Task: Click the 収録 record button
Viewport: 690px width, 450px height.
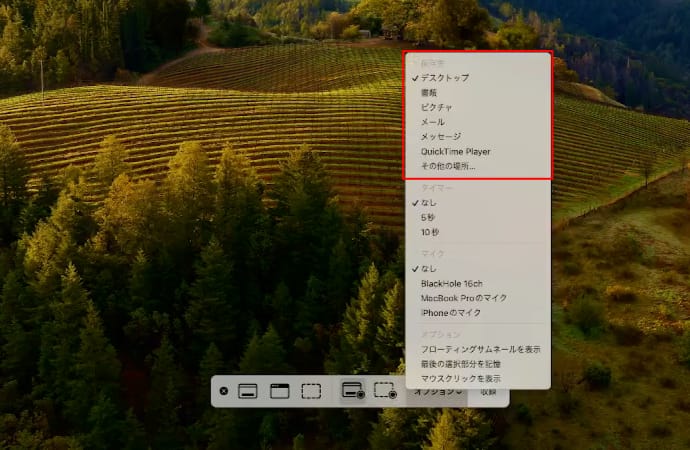Action: [488, 392]
